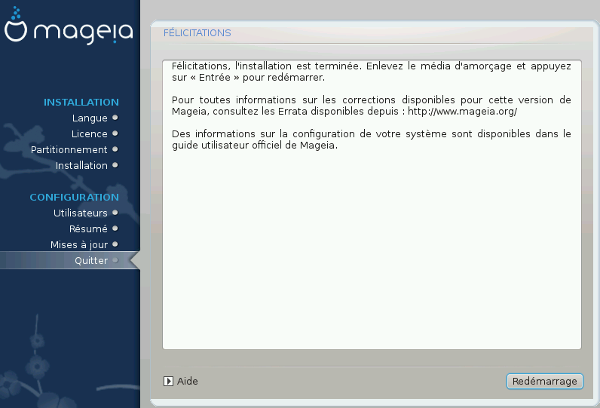The image size is (600, 408).
Task: Click the "guide utilisateur officiel de Mageia" text
Action: [254, 145]
